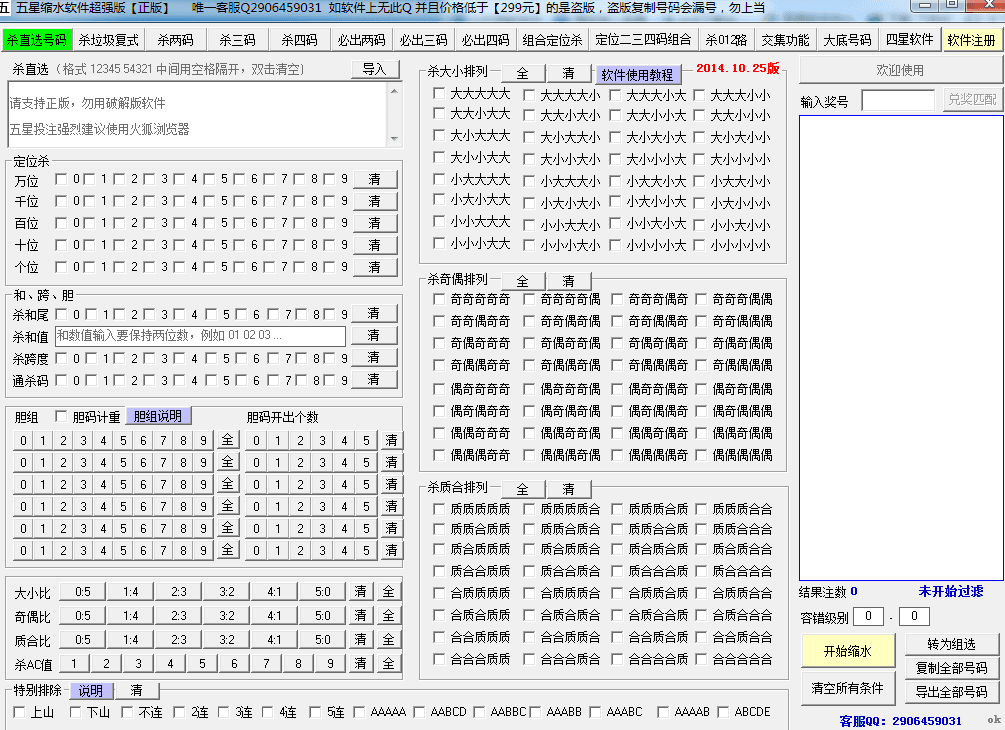
Task: Click 清空所有条件 to reset conditions
Action: coord(848,689)
